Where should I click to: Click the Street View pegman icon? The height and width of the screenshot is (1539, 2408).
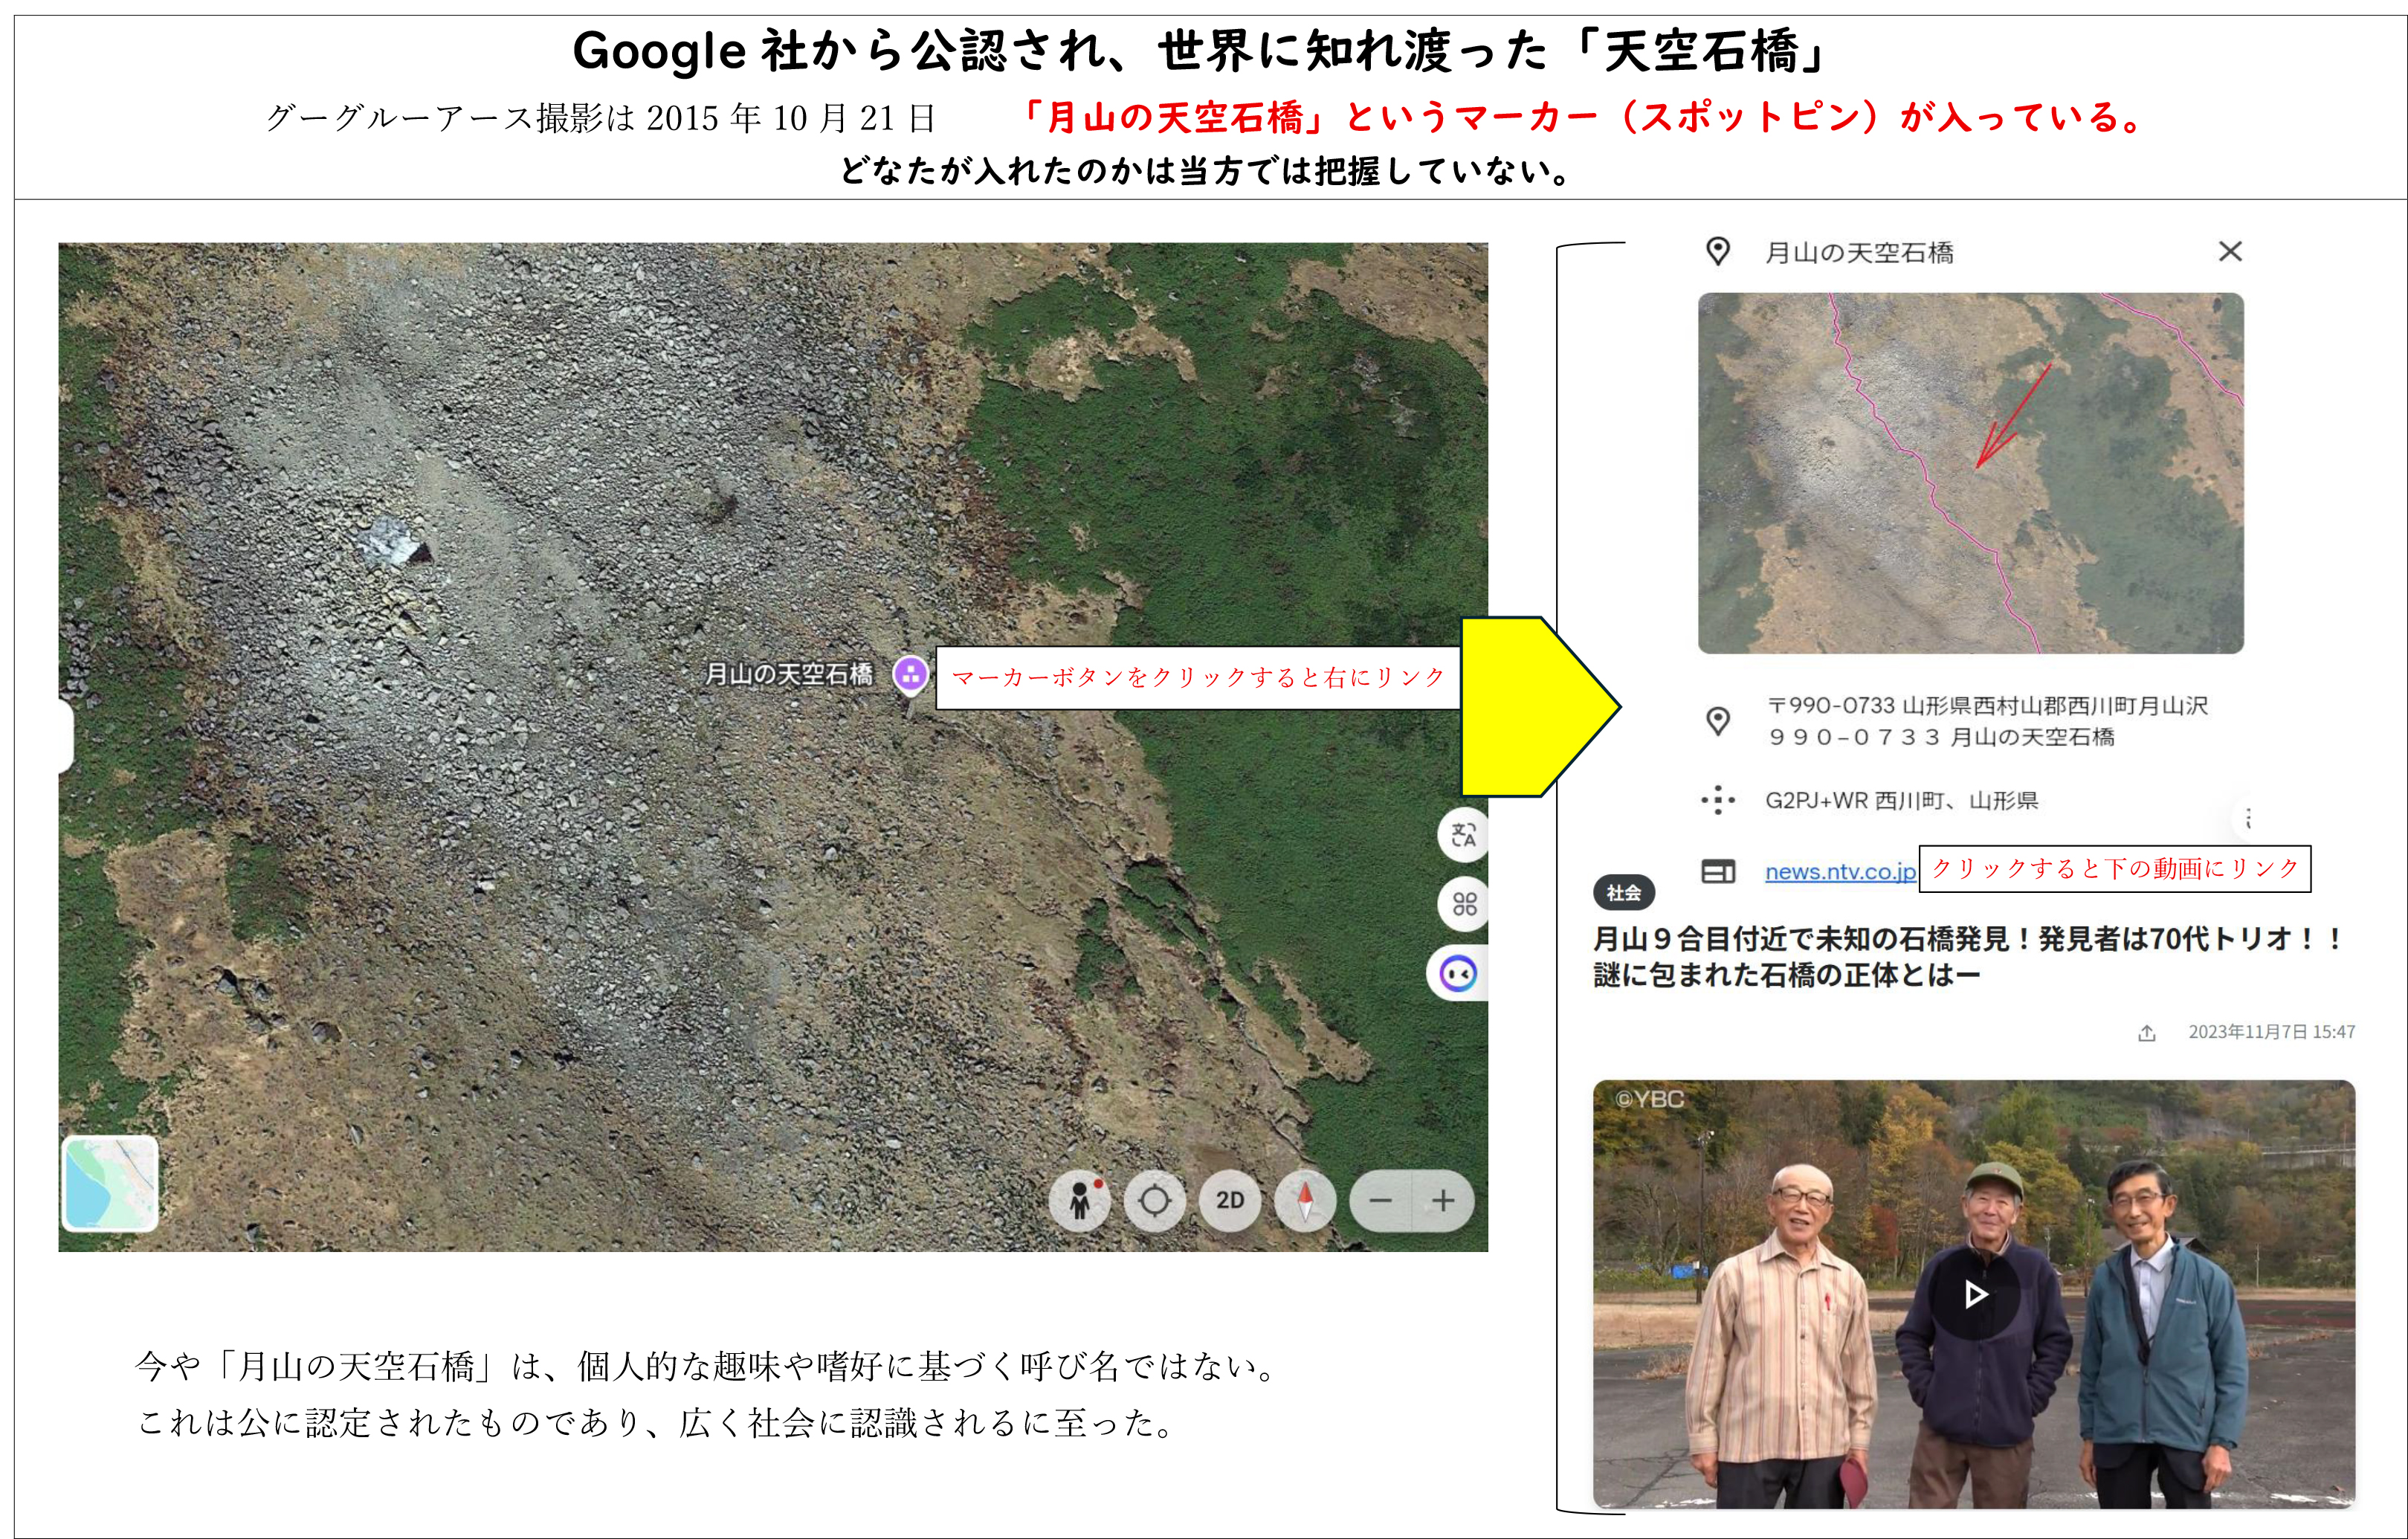point(1079,1200)
